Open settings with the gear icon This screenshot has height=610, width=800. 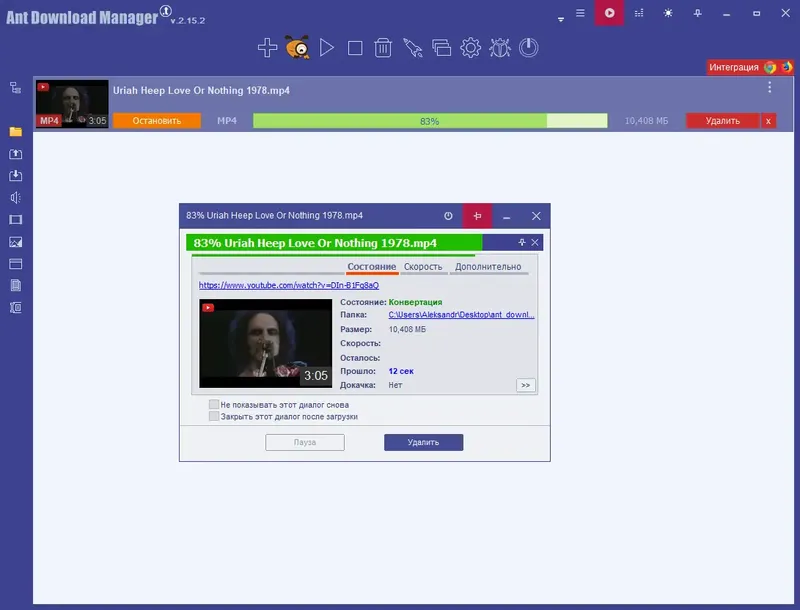(470, 46)
